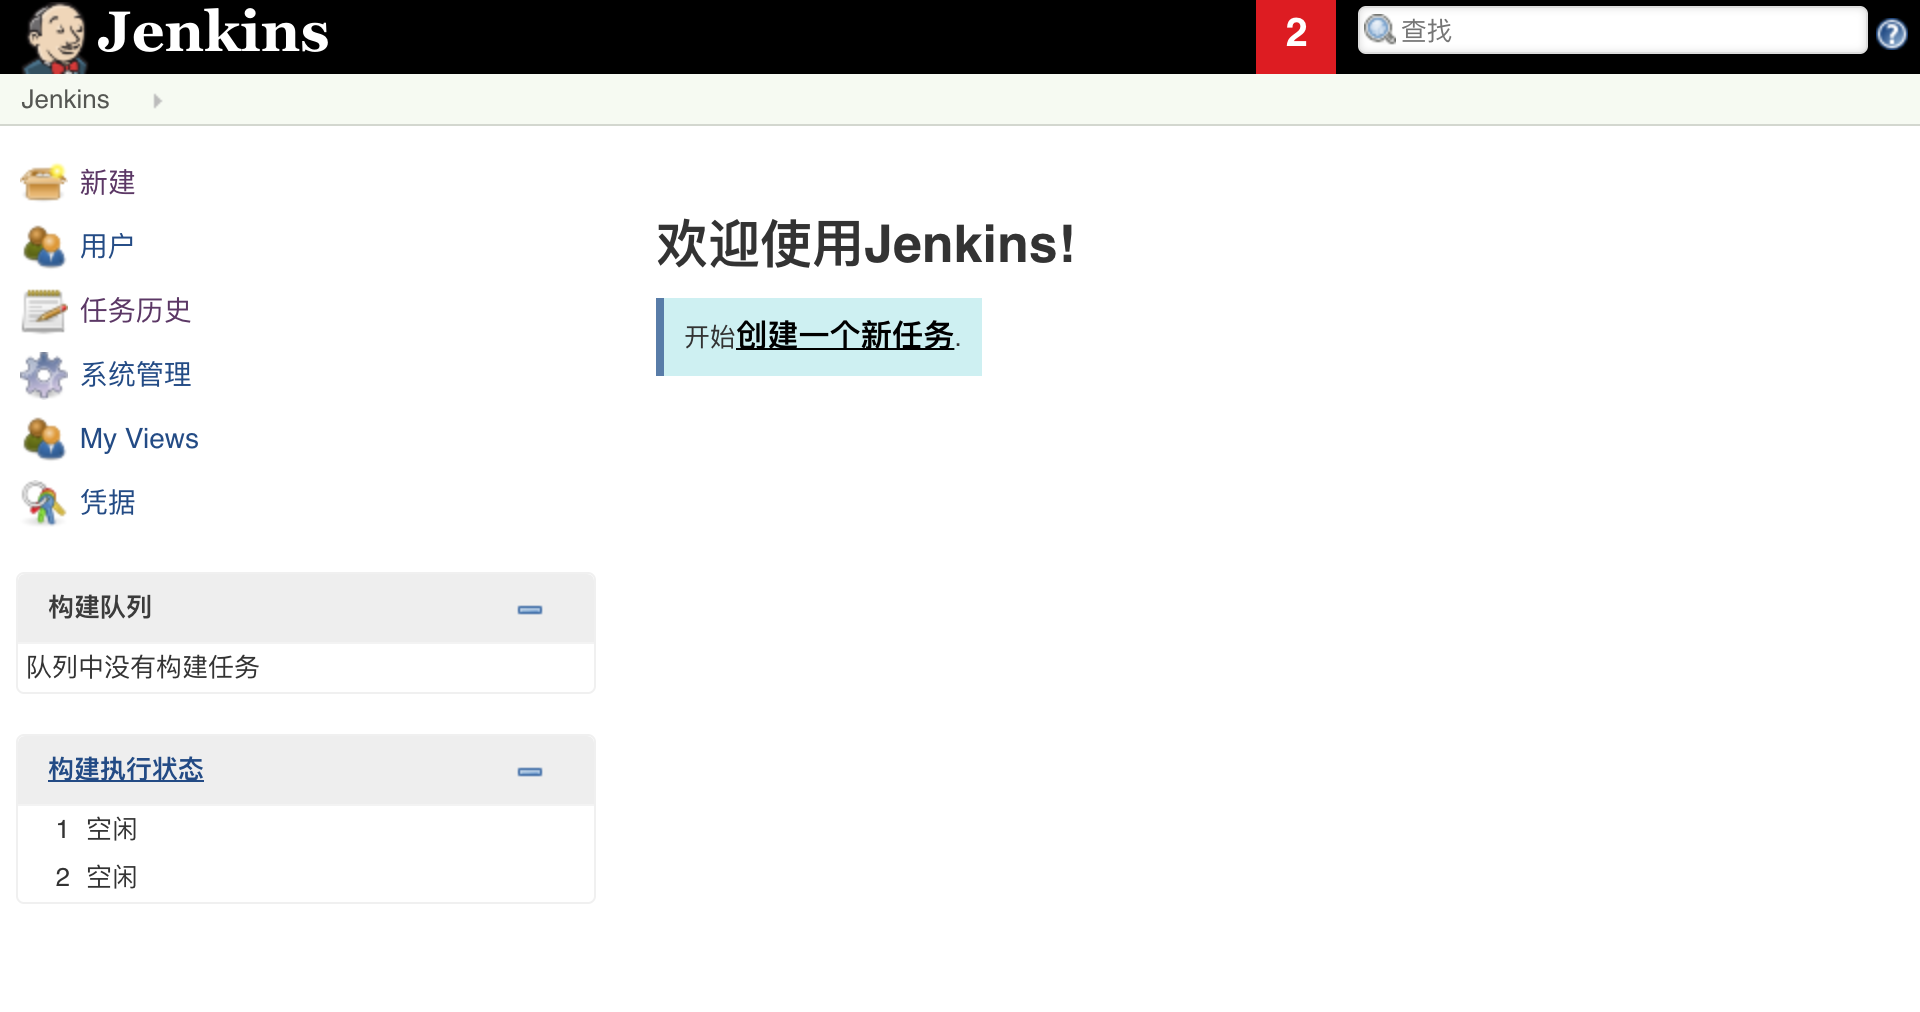The image size is (1920, 1012).
Task: Collapse the 构建队列 panel
Action: 529,609
